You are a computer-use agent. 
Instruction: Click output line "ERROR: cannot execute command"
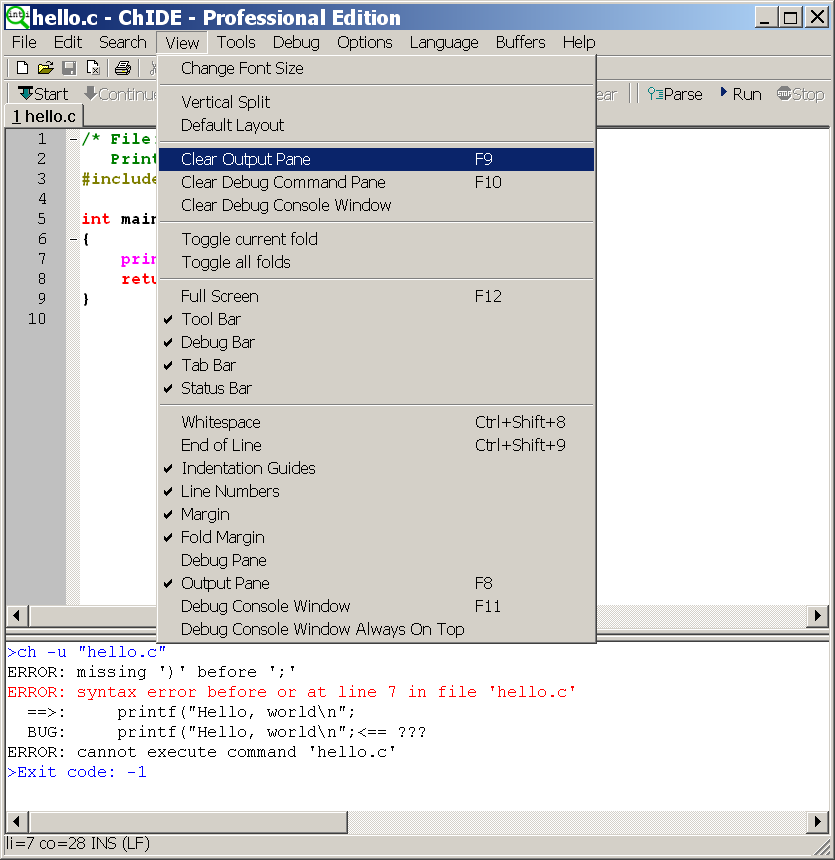tap(201, 752)
